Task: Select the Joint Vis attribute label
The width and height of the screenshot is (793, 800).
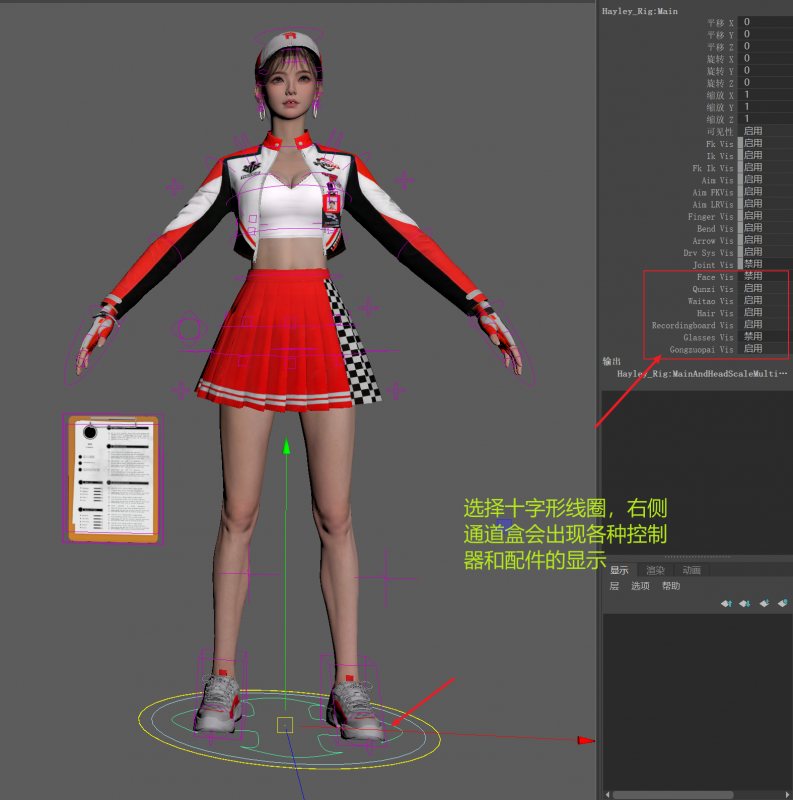Action: click(713, 265)
